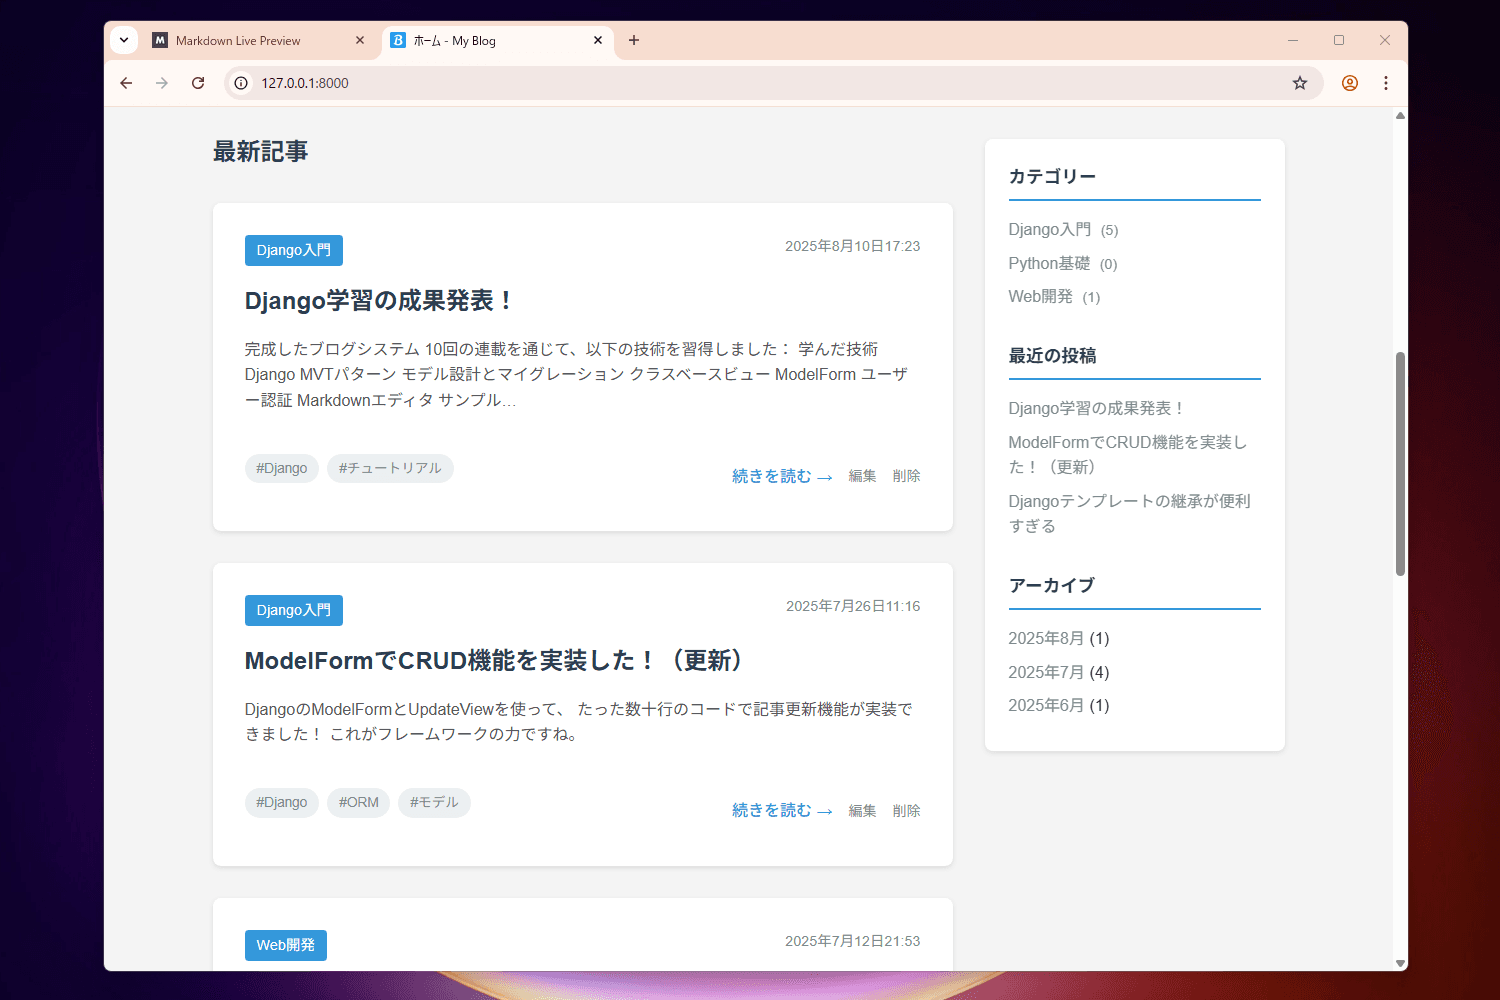Click 編集 on the ModelForm post
Viewport: 1500px width, 1000px height.
[862, 810]
